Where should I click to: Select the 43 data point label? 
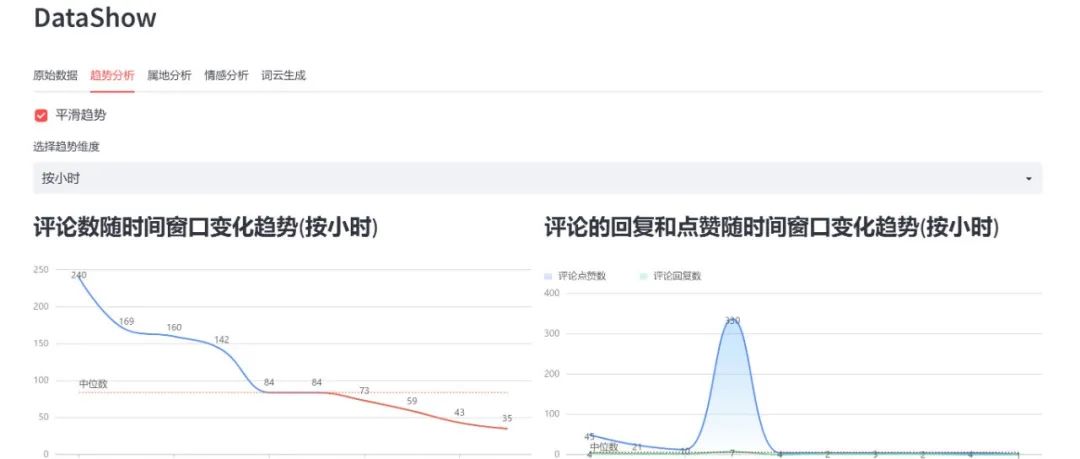pos(459,412)
